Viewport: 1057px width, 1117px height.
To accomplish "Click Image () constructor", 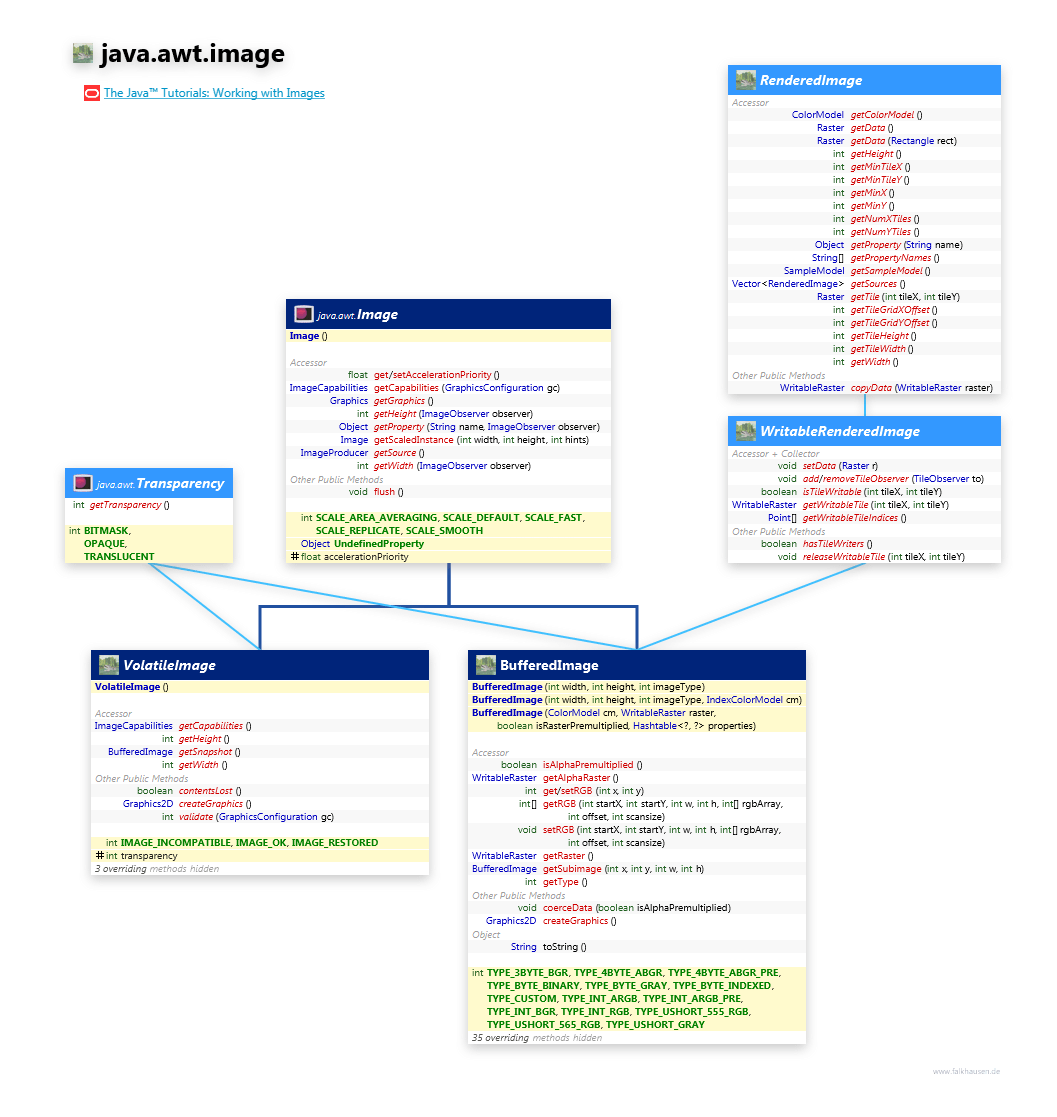I will (308, 336).
